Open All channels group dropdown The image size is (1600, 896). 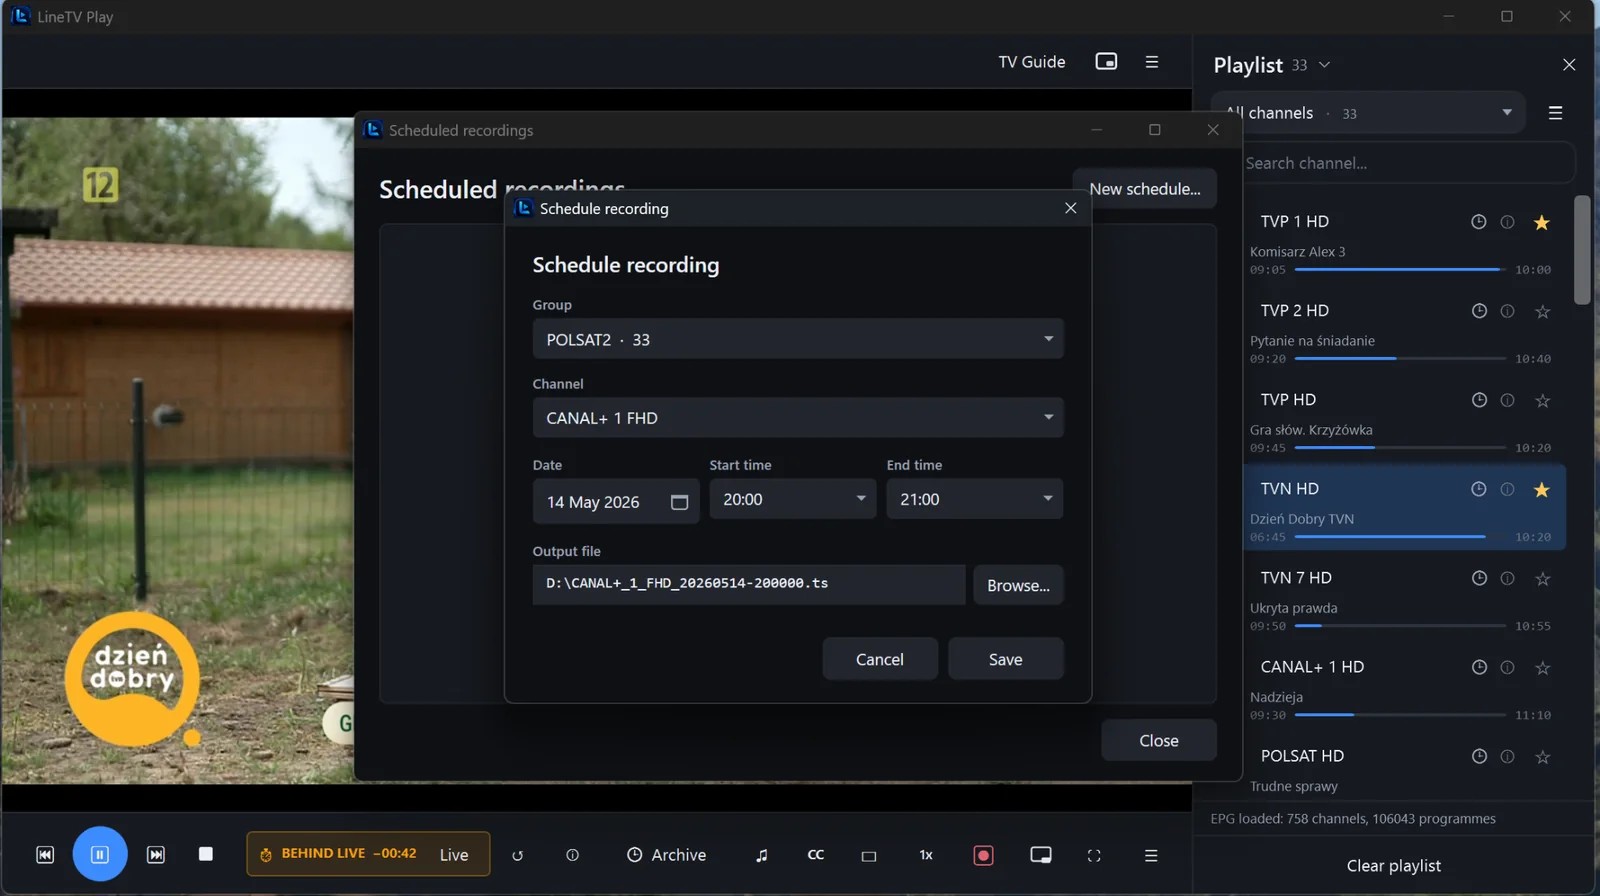click(x=1369, y=113)
